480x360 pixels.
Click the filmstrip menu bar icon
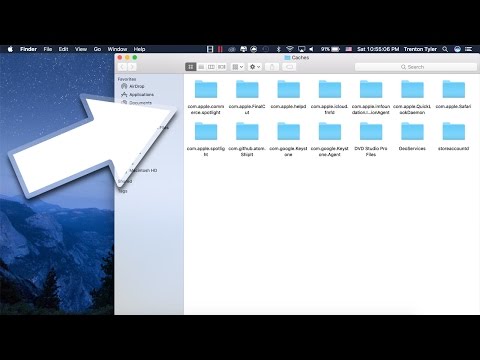(210, 49)
